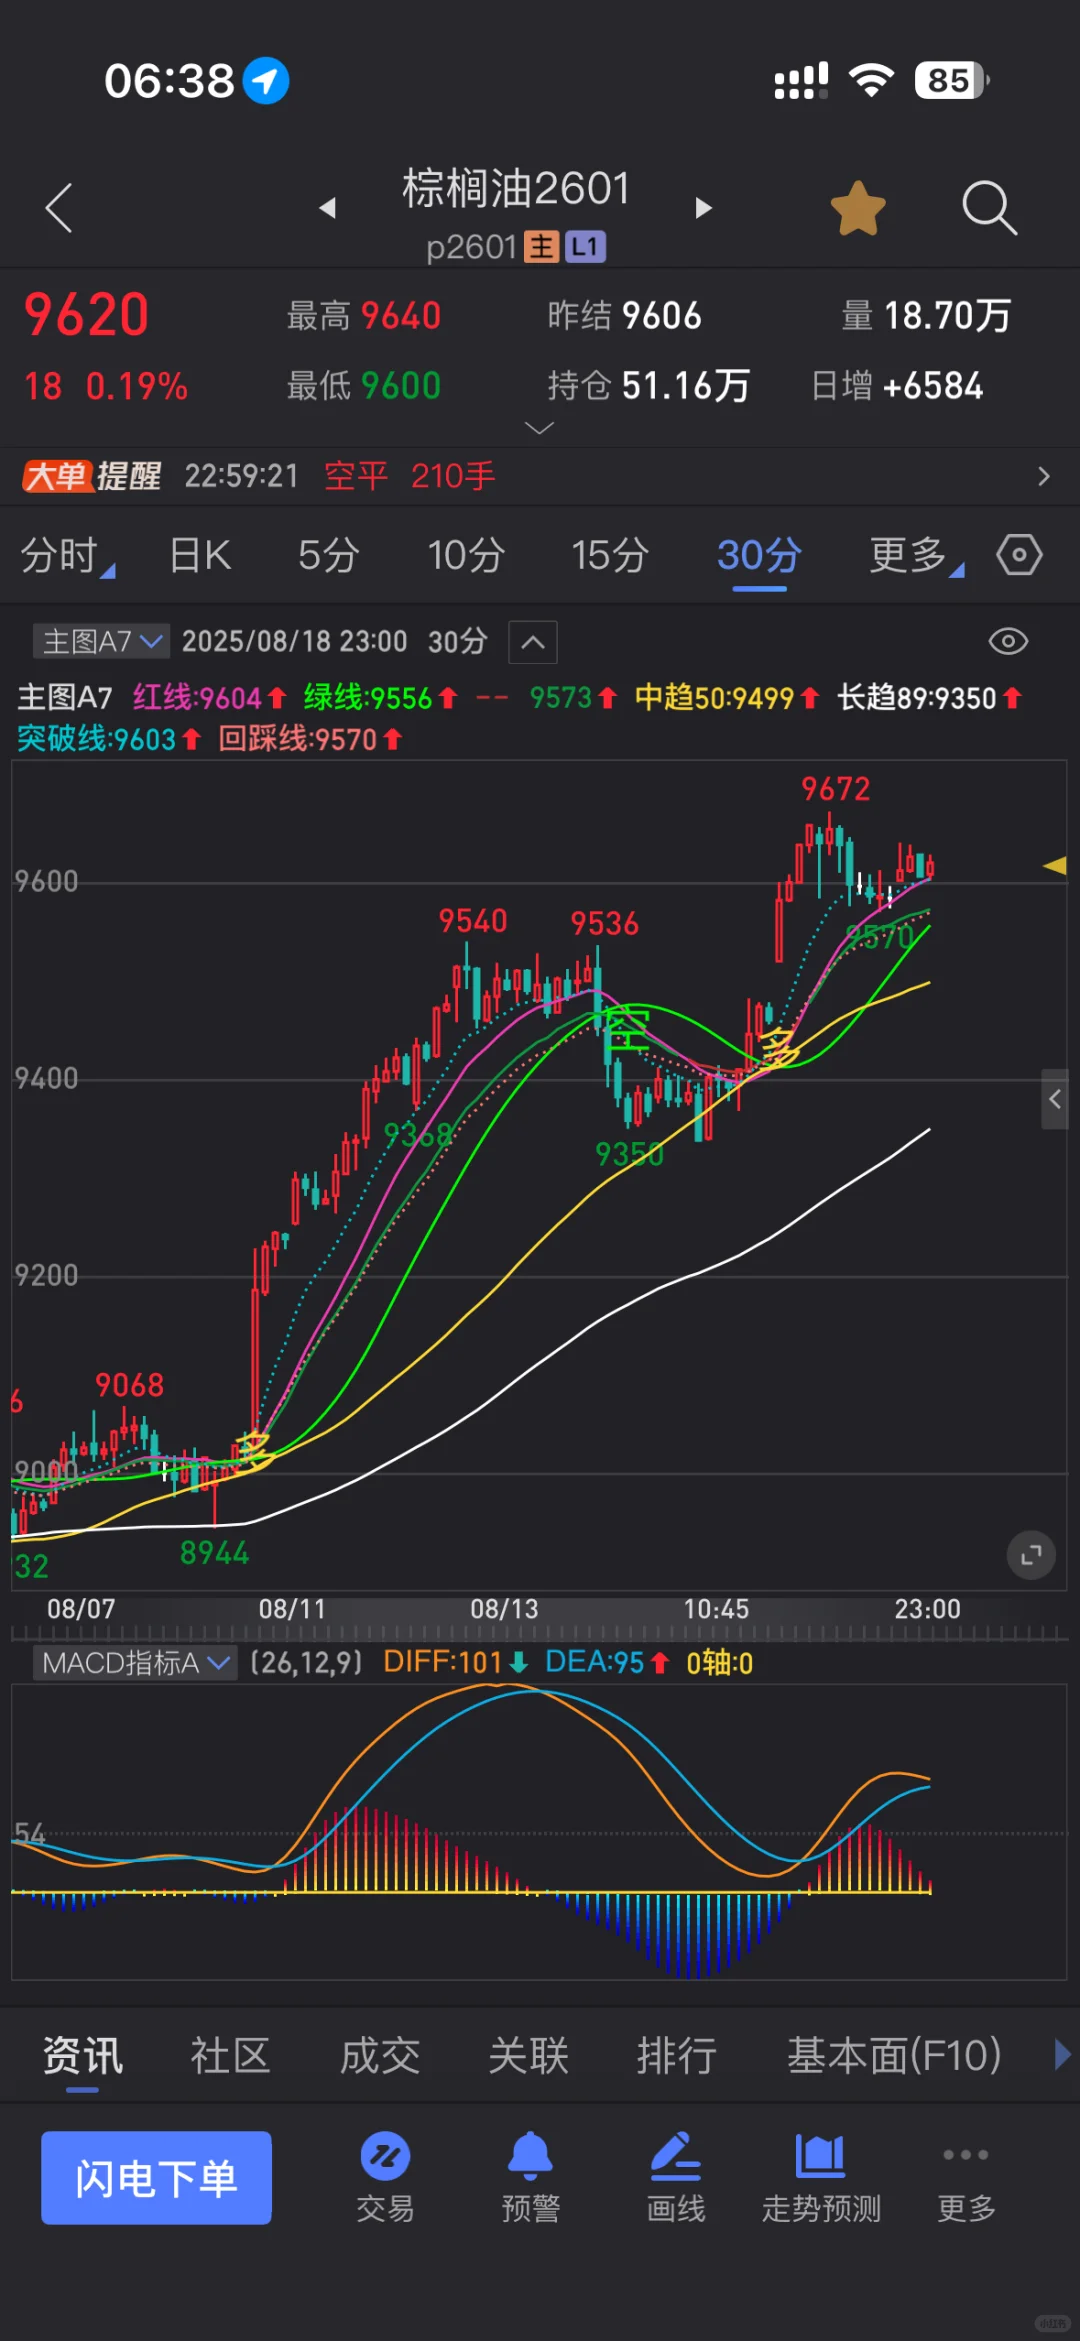Open the 预警 bell icon
The height and width of the screenshot is (2341, 1080).
tap(530, 2178)
